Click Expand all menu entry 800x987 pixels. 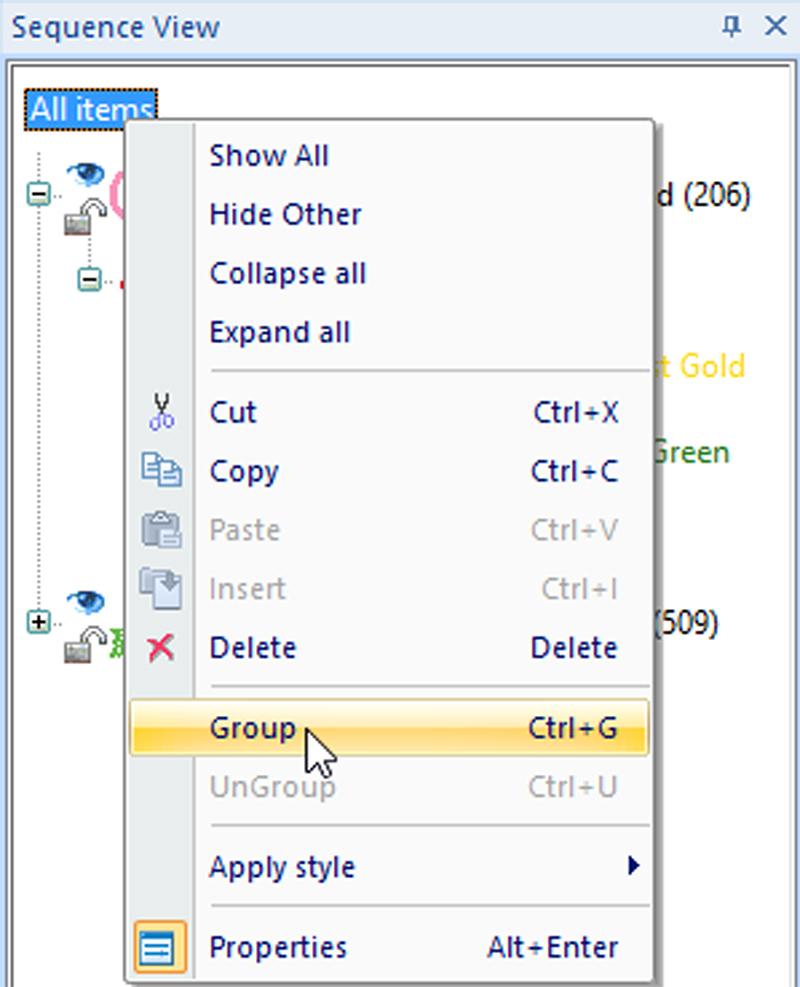point(279,332)
